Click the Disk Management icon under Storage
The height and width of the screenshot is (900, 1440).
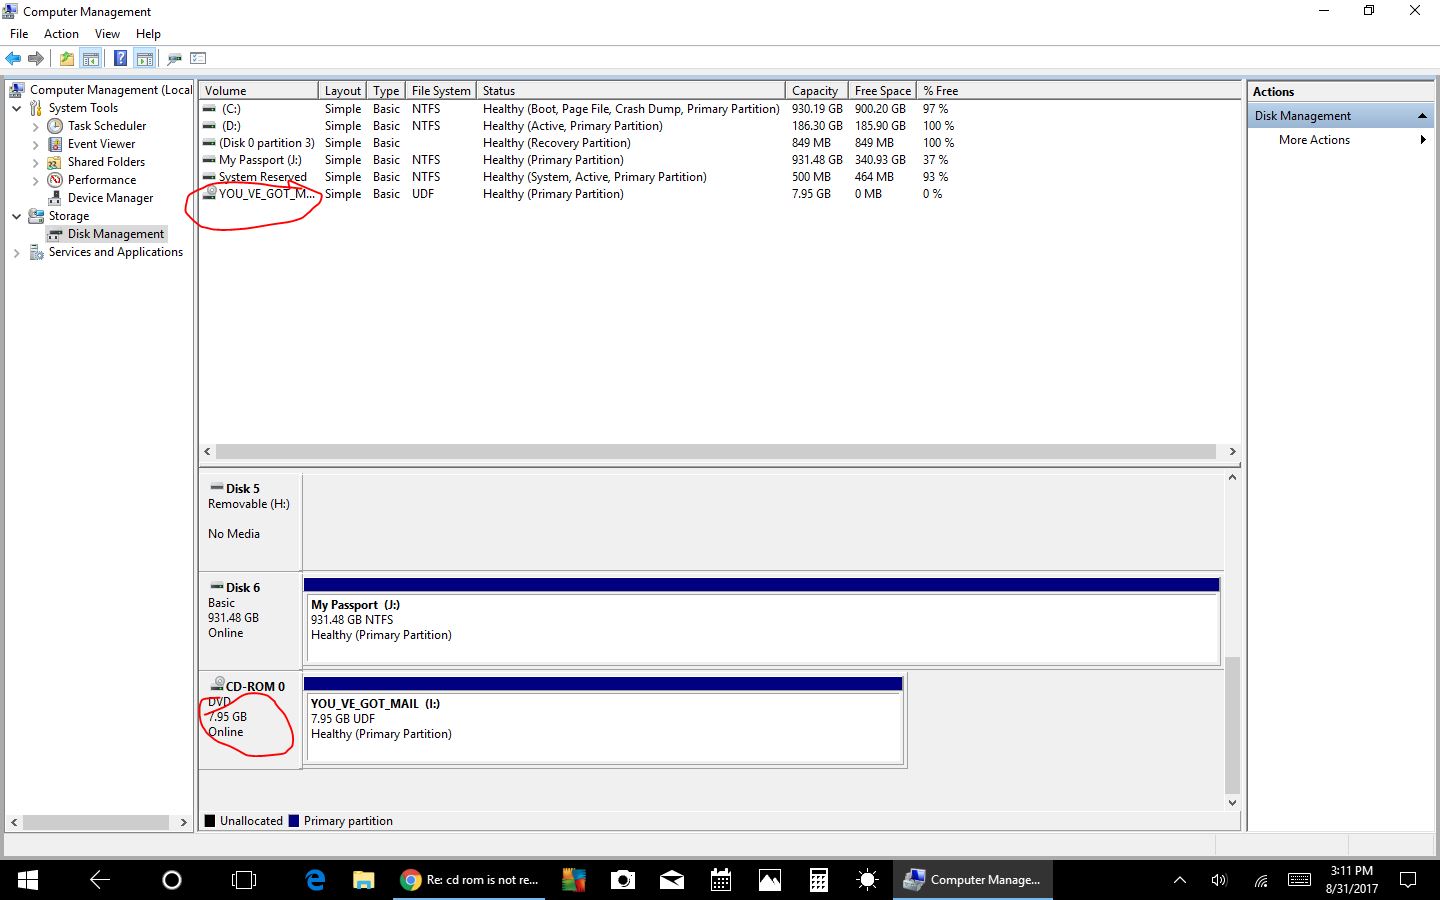53,233
